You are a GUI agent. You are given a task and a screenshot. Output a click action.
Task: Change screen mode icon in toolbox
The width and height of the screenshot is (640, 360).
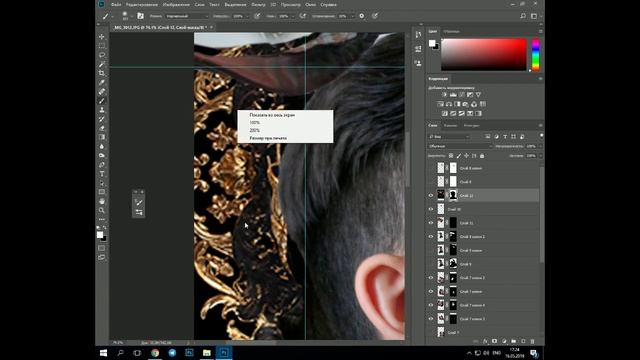point(102,257)
